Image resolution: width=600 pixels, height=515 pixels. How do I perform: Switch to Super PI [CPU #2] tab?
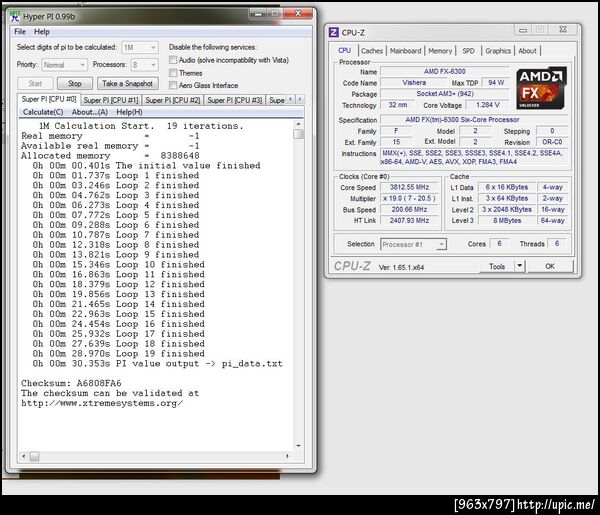tap(173, 100)
